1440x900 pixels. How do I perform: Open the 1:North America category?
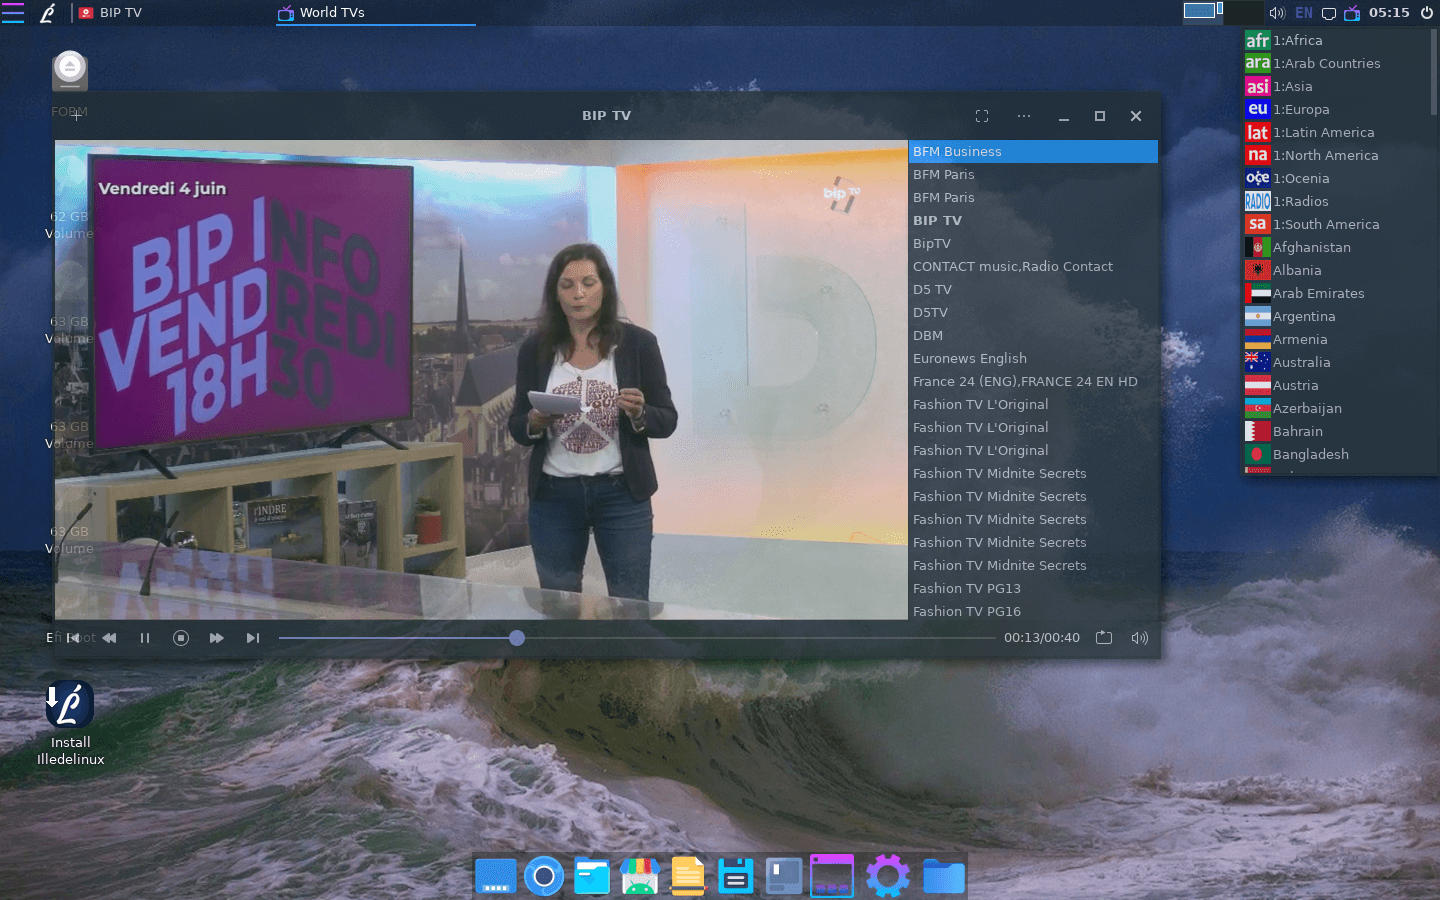[x=1337, y=155]
